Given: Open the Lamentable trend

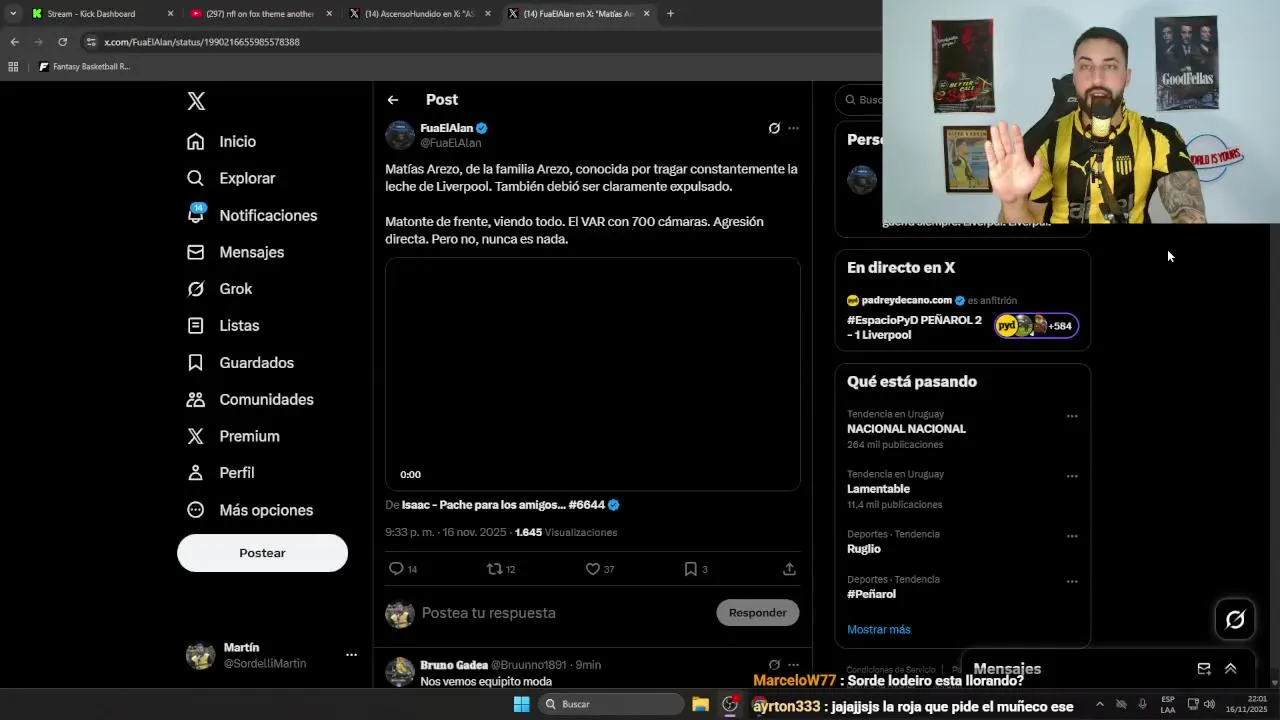Looking at the screenshot, I should click(x=878, y=489).
